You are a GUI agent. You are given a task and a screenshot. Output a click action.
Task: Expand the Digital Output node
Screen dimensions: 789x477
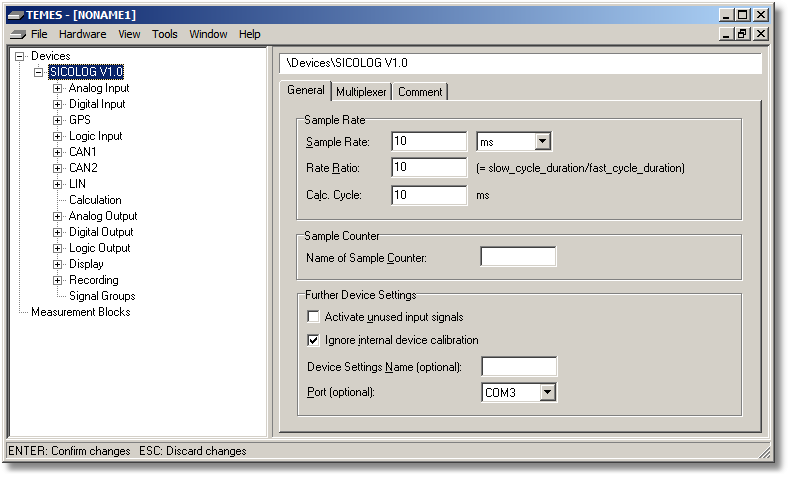click(58, 232)
